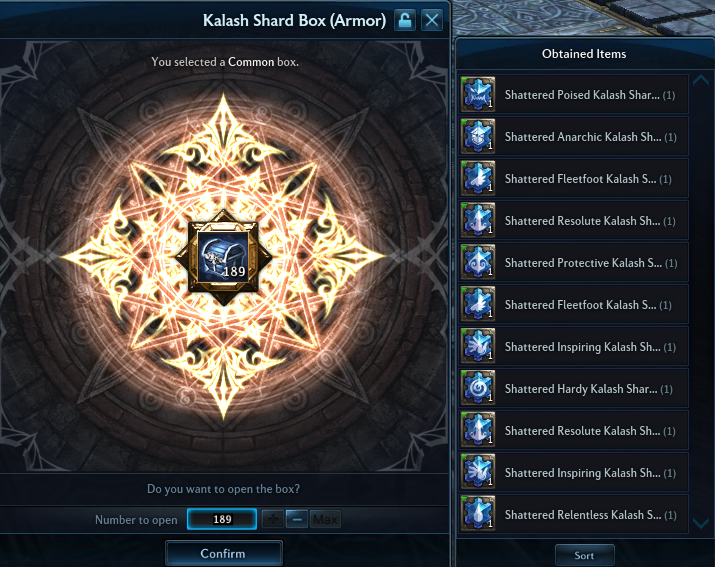
Task: Close the Kalash Shard Box window
Action: click(x=432, y=21)
